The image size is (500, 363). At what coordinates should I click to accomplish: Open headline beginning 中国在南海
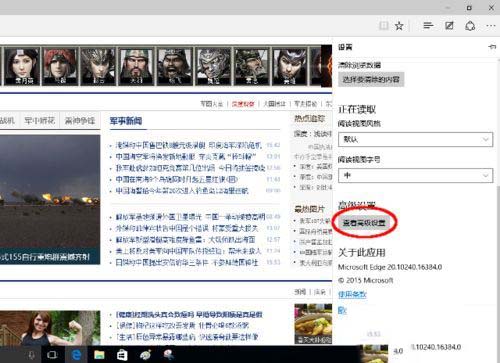[177, 179]
